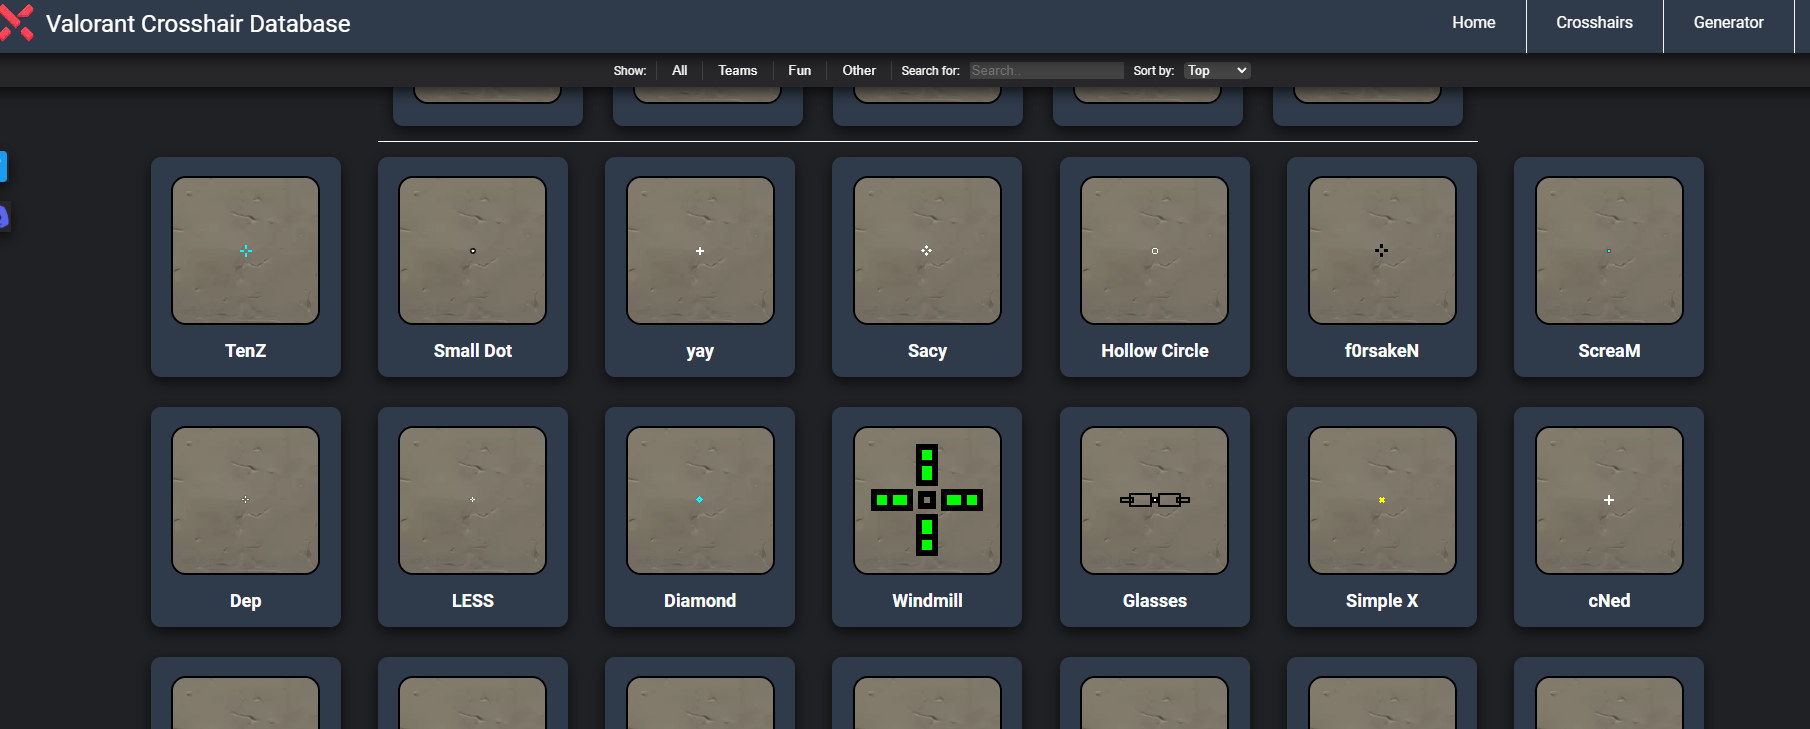Click the Small Dot card title

473,351
